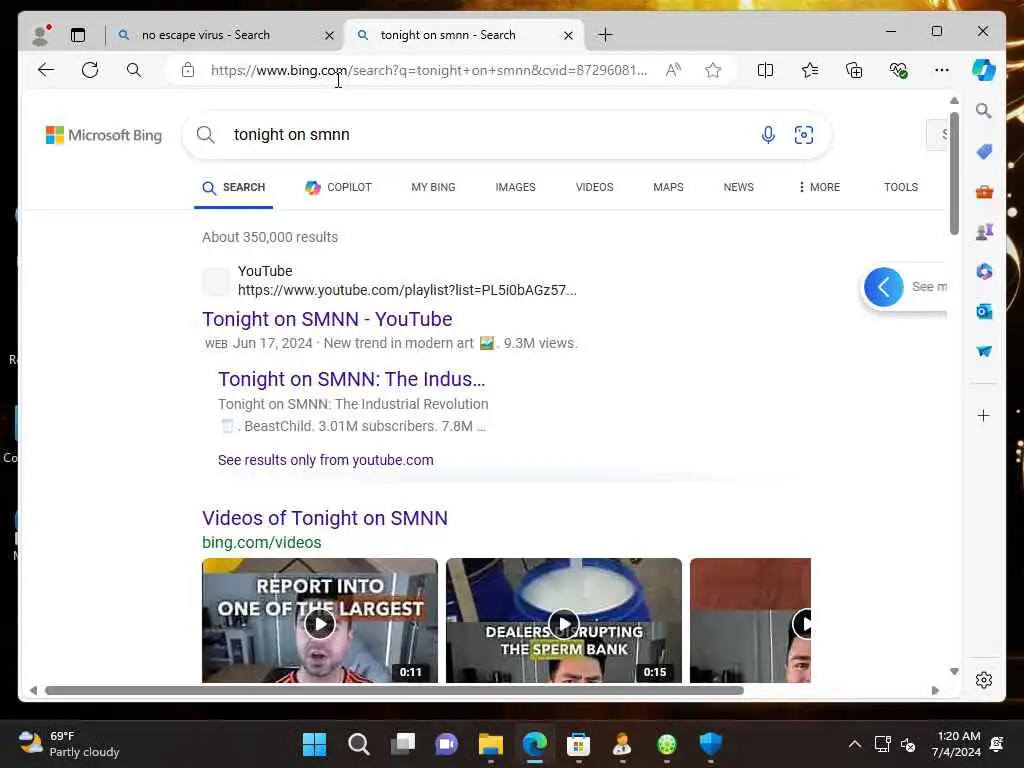Start visual search with camera icon
The image size is (1024, 768).
coord(804,135)
